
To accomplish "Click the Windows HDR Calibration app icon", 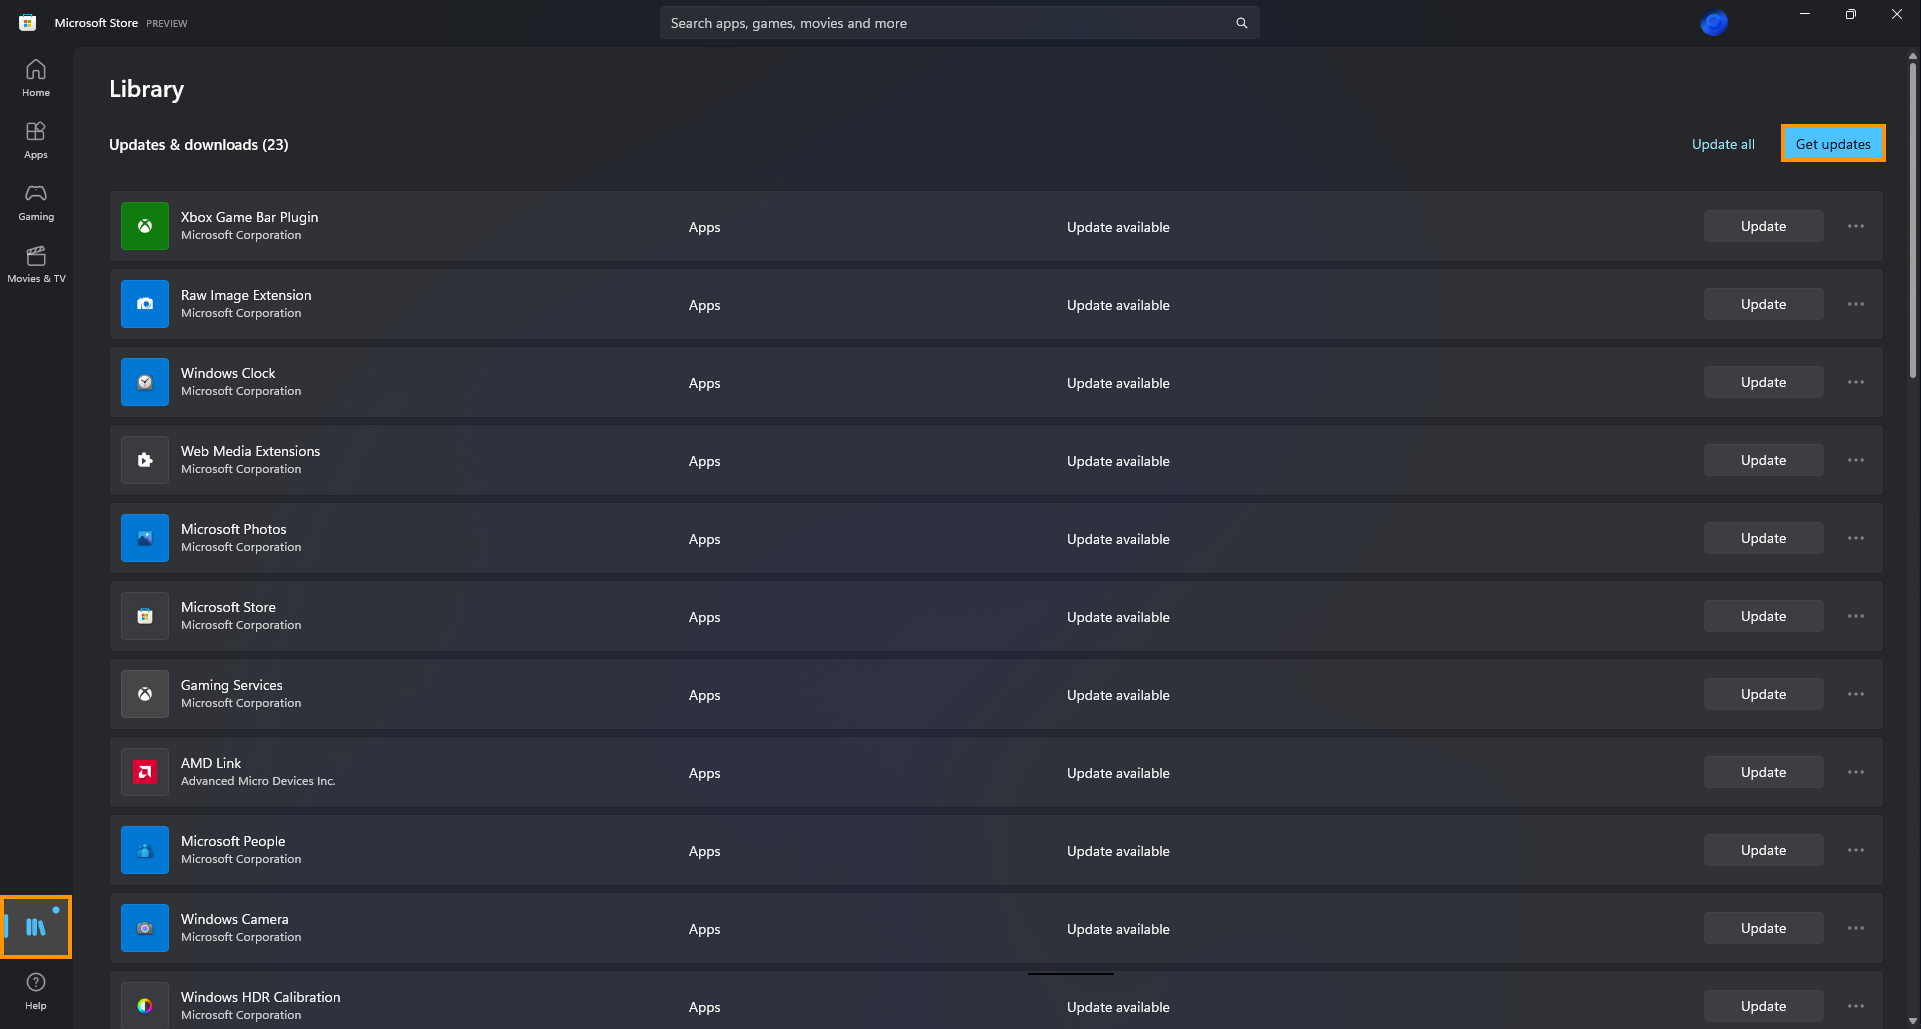I will coord(145,1005).
